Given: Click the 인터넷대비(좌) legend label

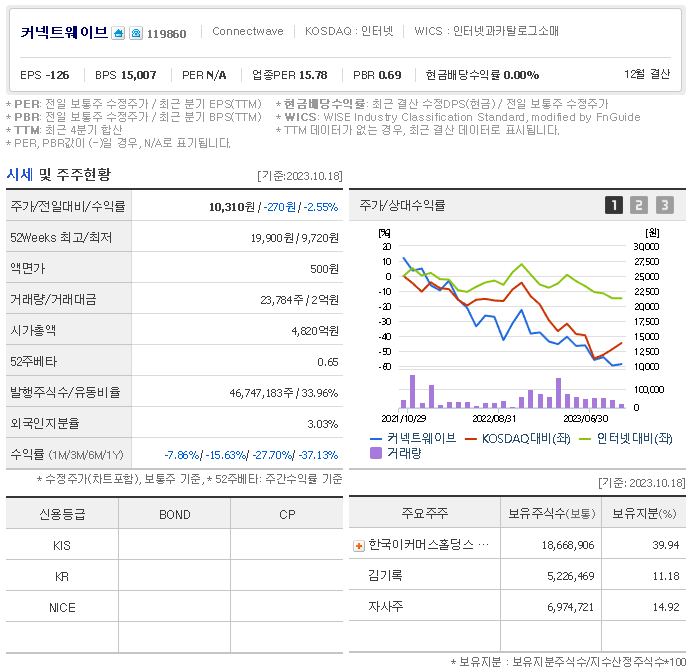Looking at the screenshot, I should [634, 438].
